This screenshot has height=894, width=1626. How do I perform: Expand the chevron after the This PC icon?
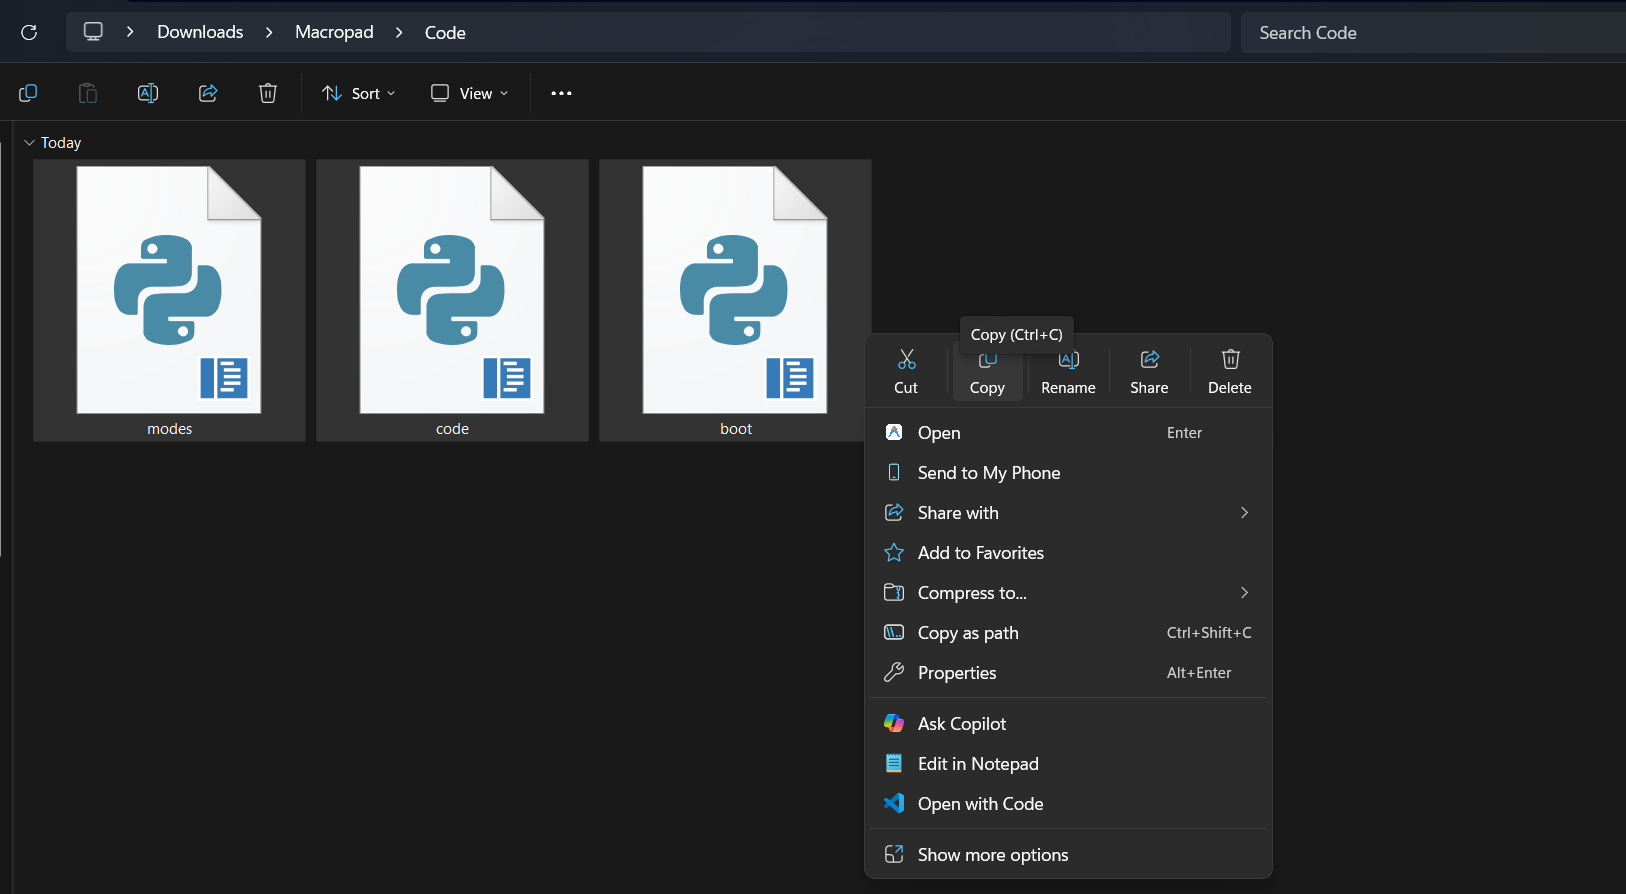point(130,32)
